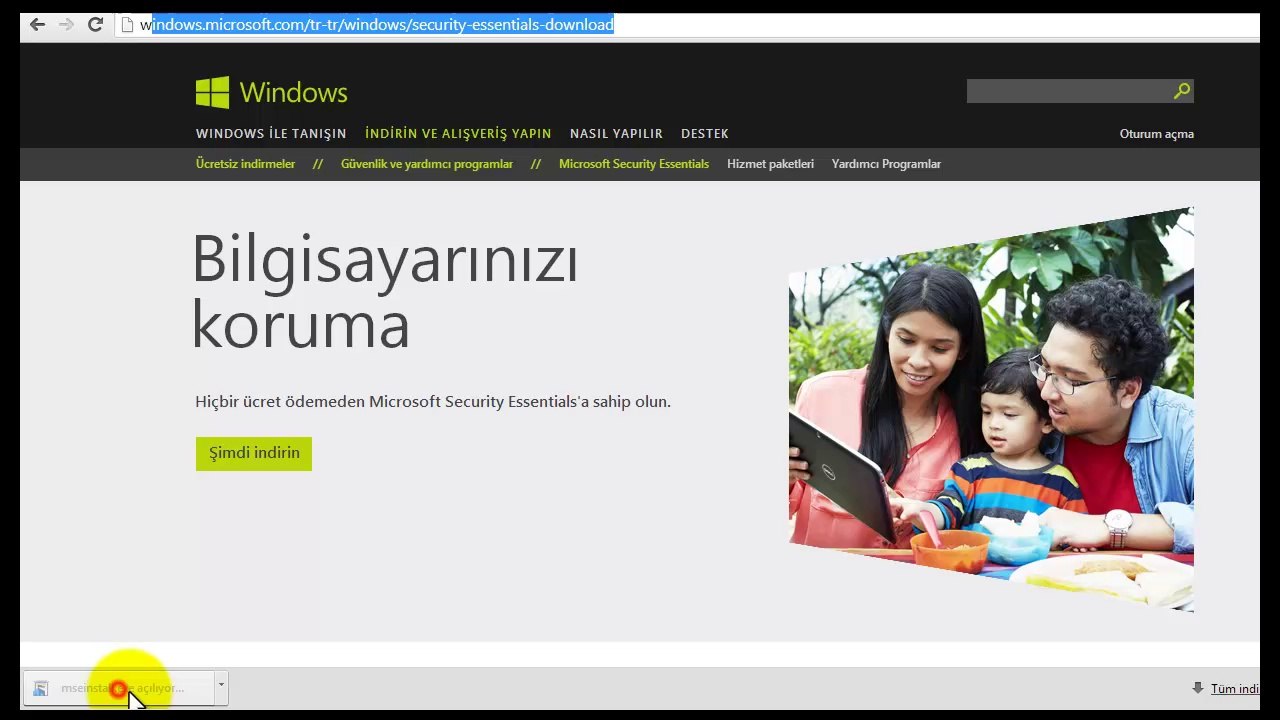Viewport: 1280px width, 720px height.
Task: Click the family with tablet photo
Action: pos(991,410)
